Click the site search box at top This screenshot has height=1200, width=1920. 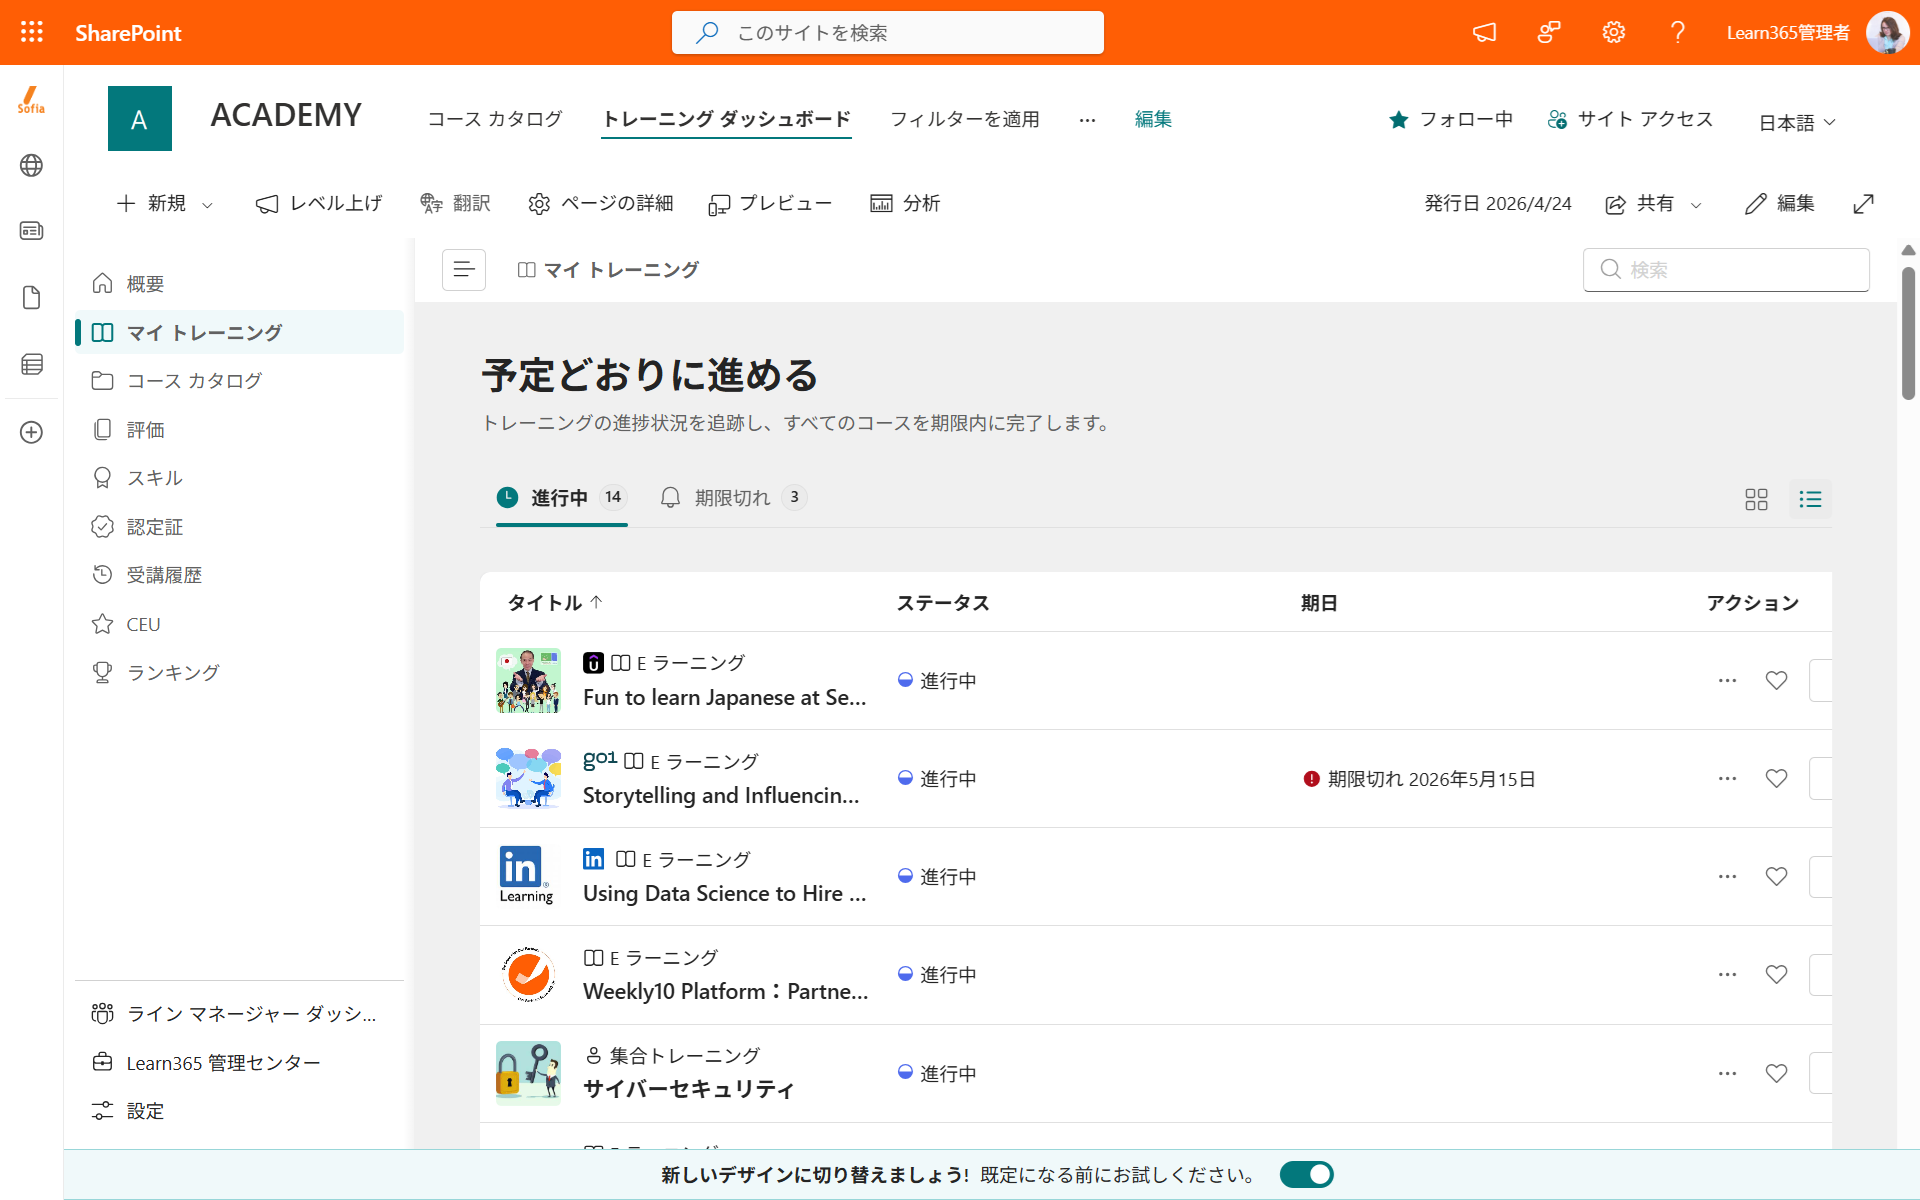[888, 32]
